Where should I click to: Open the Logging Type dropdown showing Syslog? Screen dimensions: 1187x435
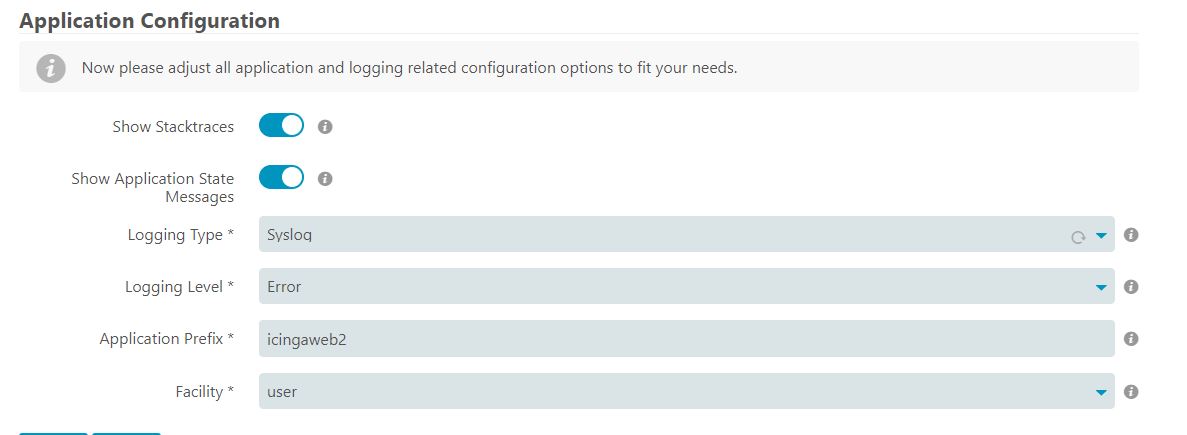[x=687, y=235]
